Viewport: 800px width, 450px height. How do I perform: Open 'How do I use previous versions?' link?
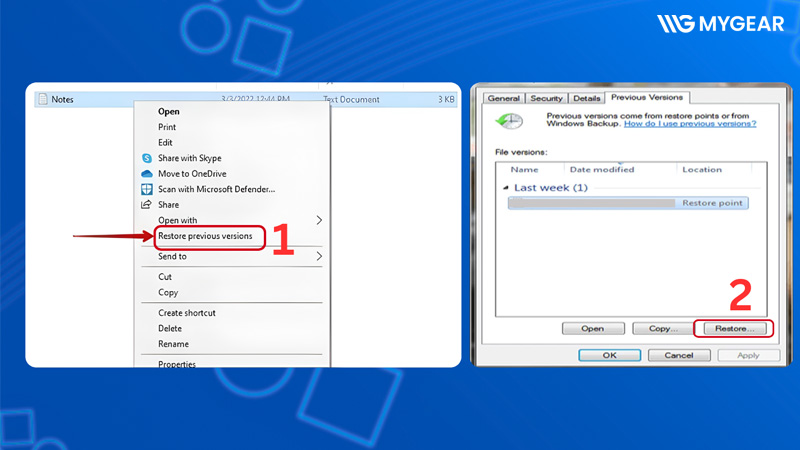(x=690, y=124)
